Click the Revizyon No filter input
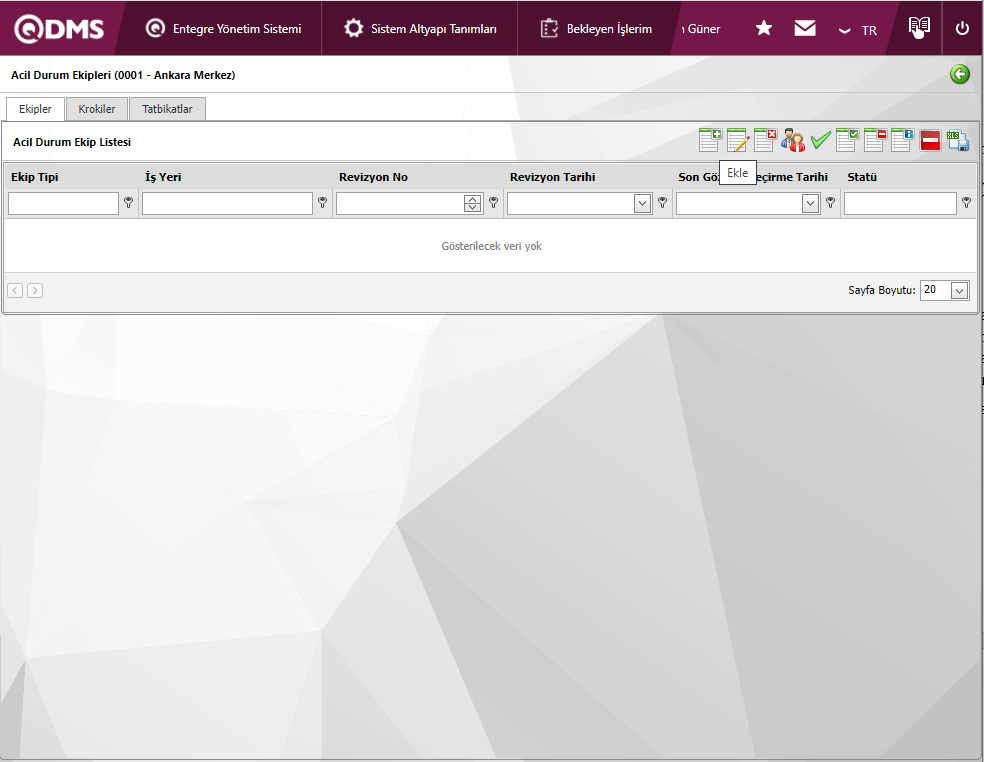The height and width of the screenshot is (762, 984). 400,203
